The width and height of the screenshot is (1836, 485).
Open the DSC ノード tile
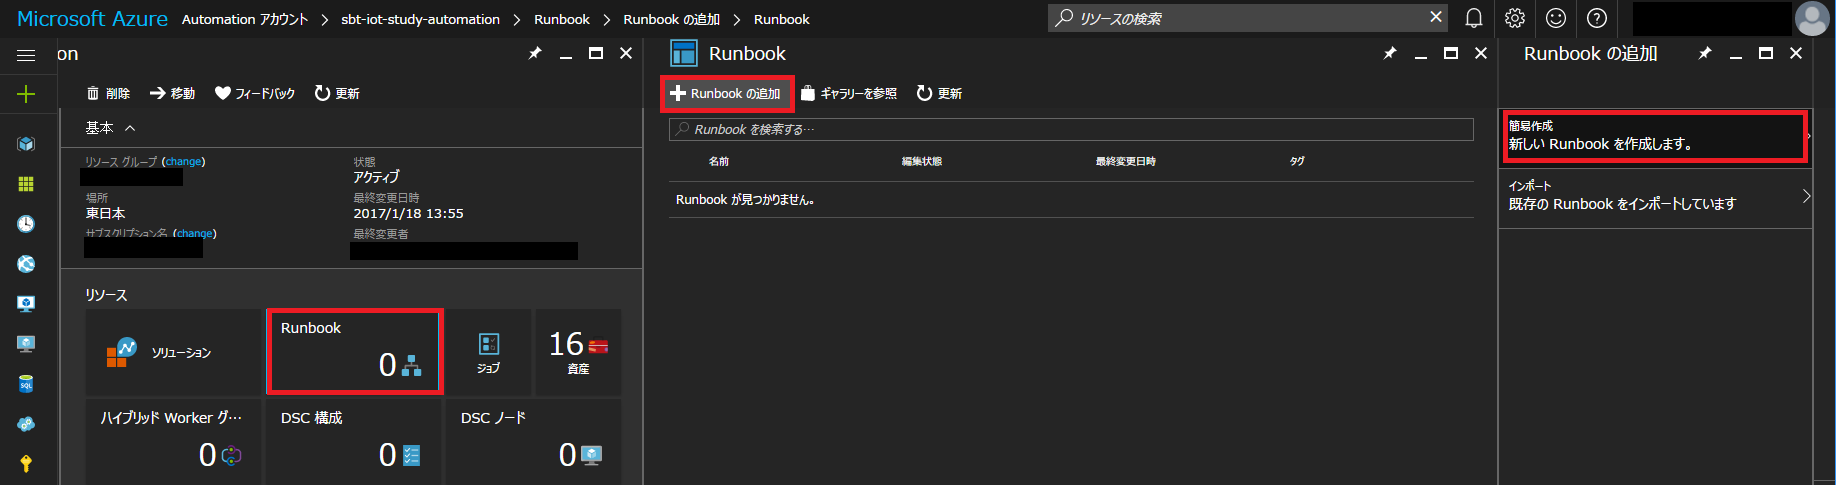point(533,442)
